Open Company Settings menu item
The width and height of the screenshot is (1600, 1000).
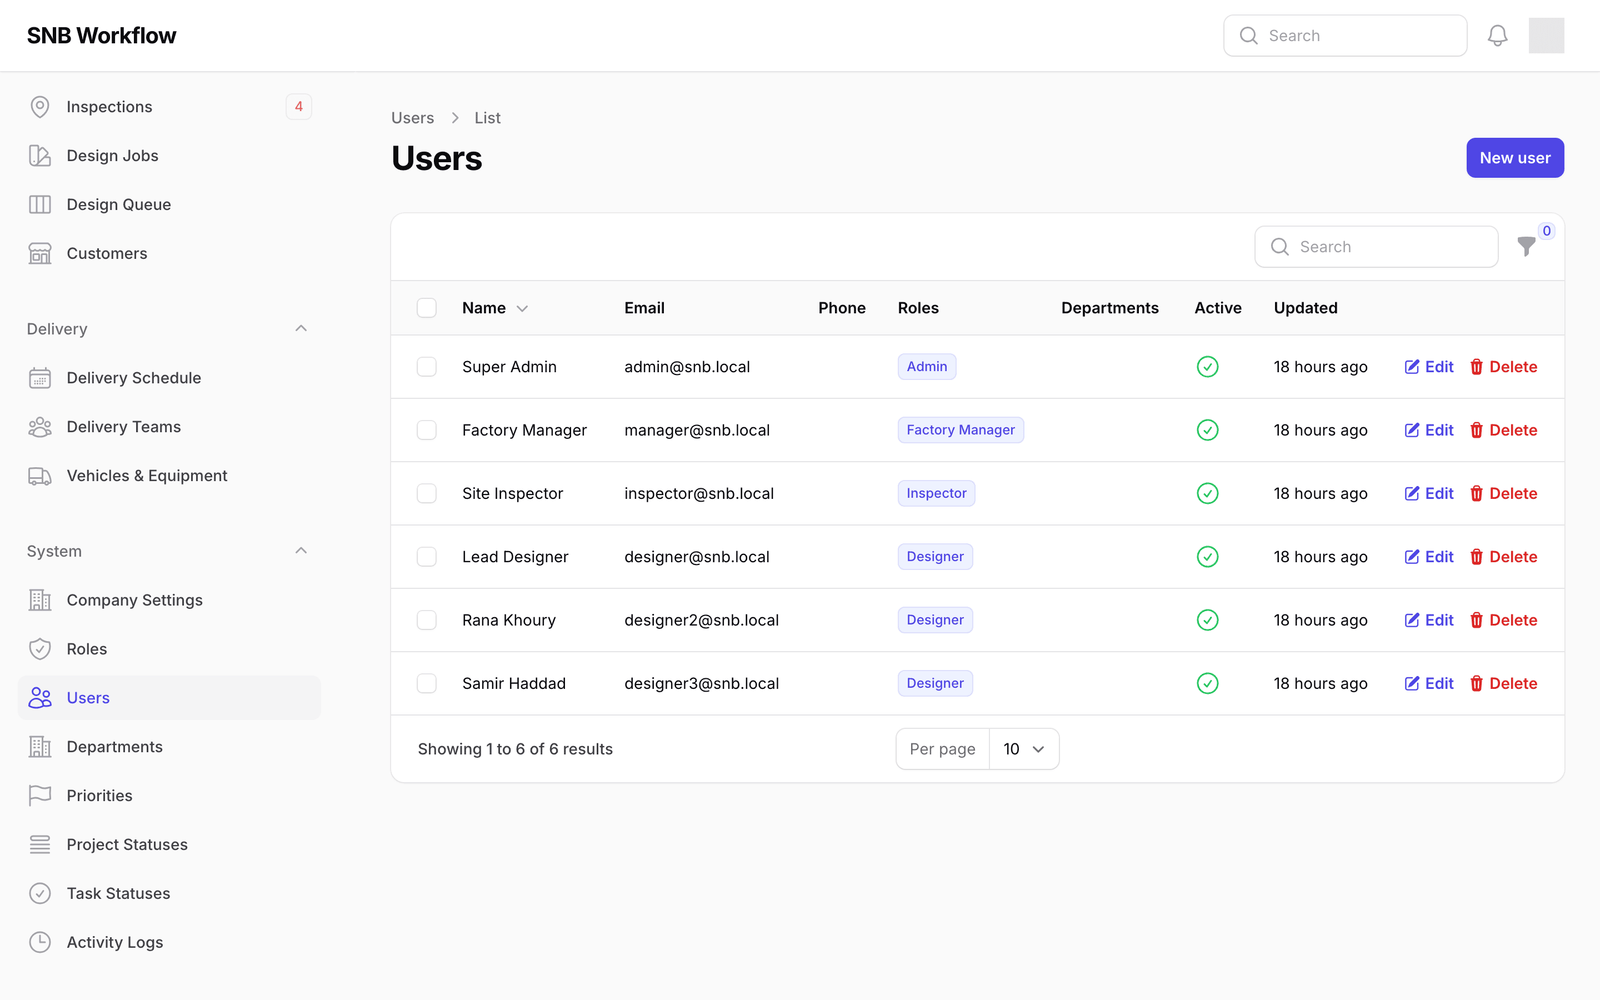169,600
